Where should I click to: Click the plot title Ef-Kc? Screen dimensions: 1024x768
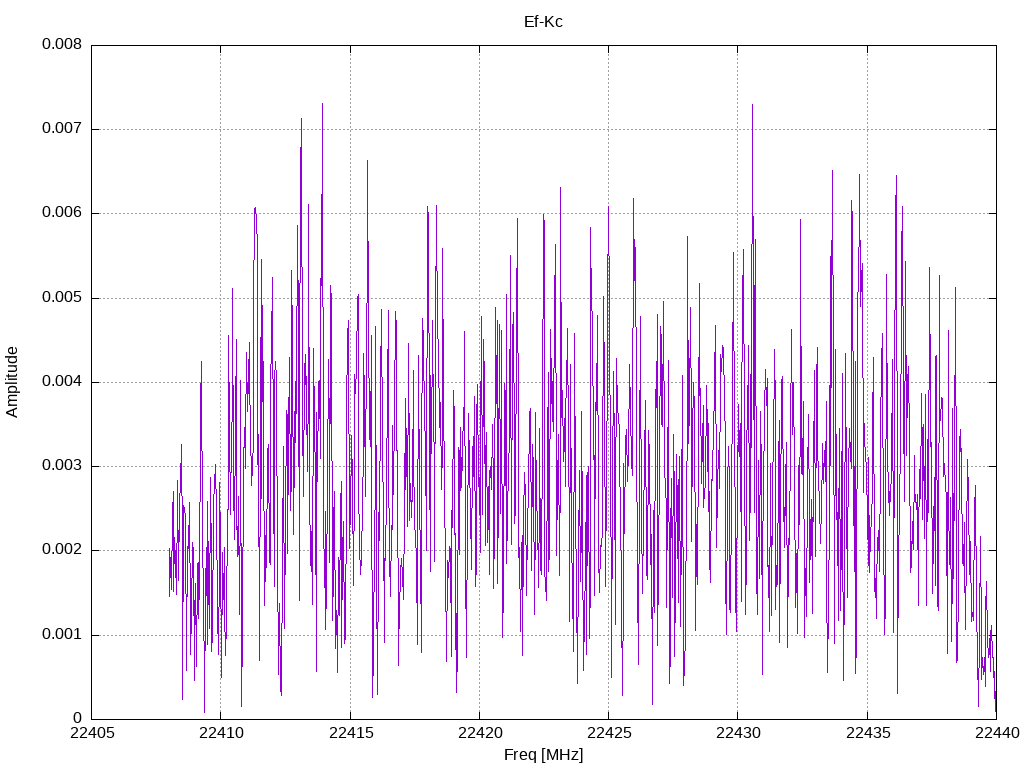coord(543,22)
